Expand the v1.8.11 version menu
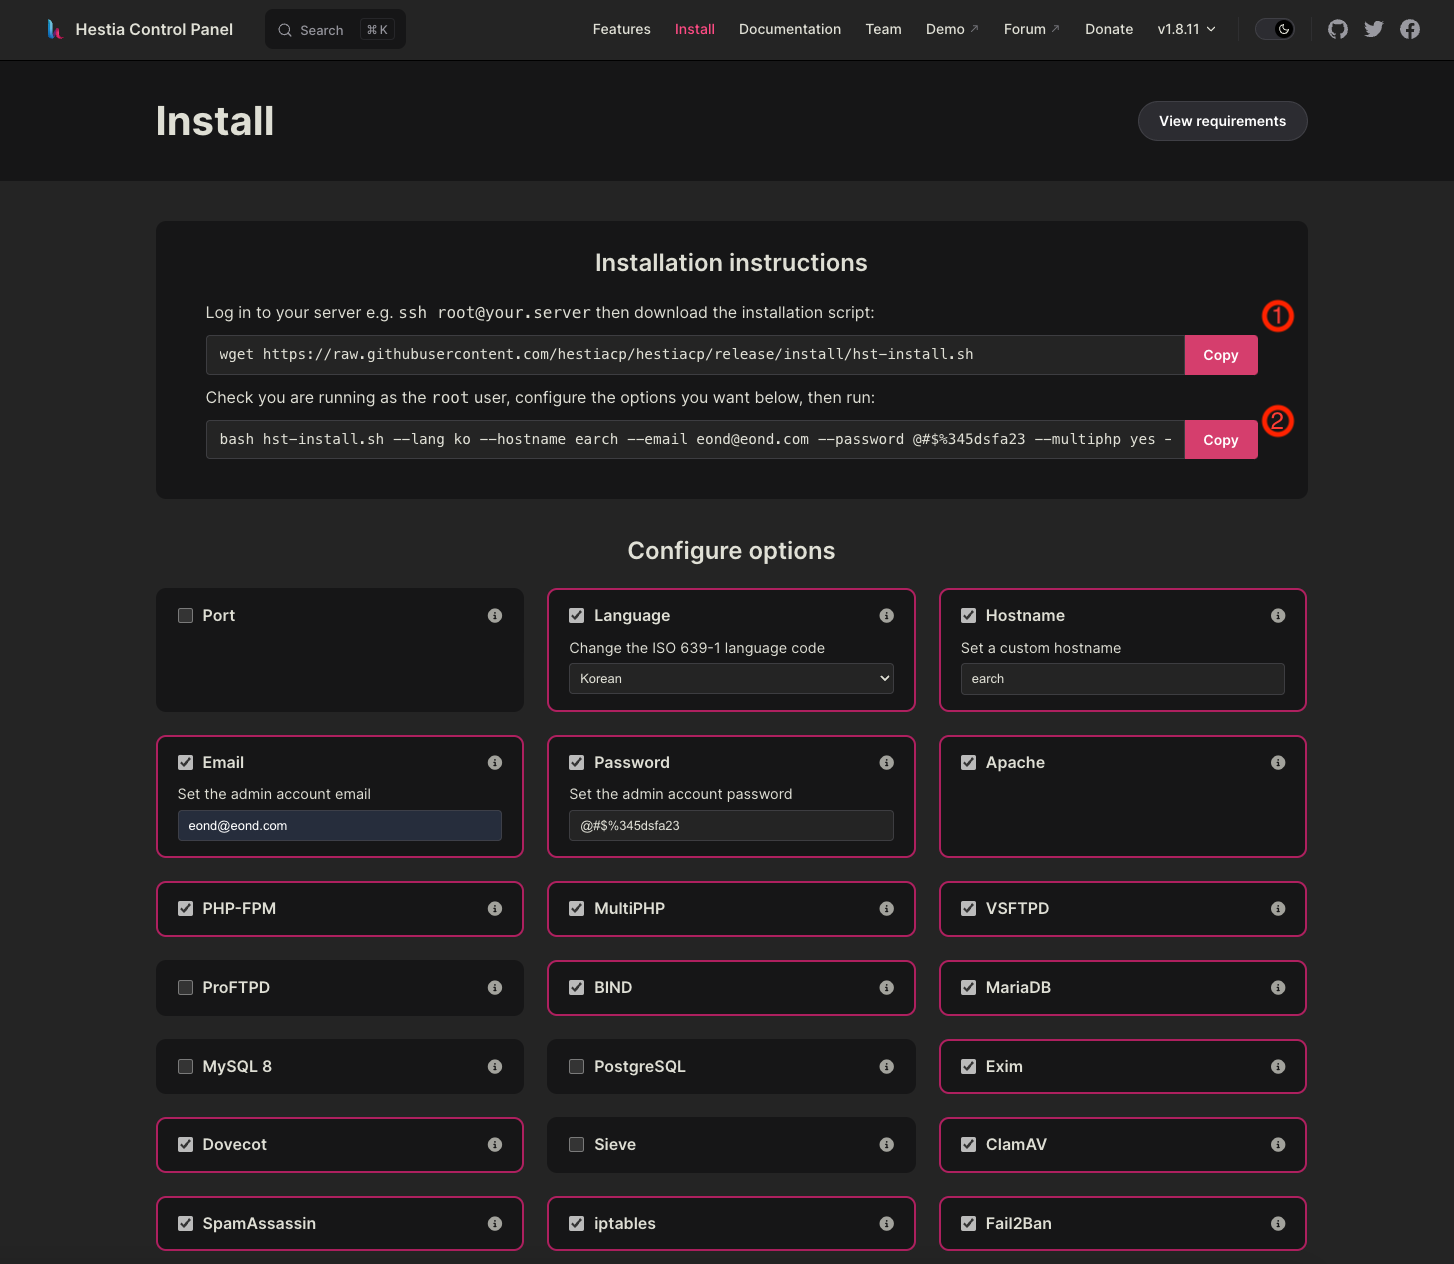 pos(1187,29)
